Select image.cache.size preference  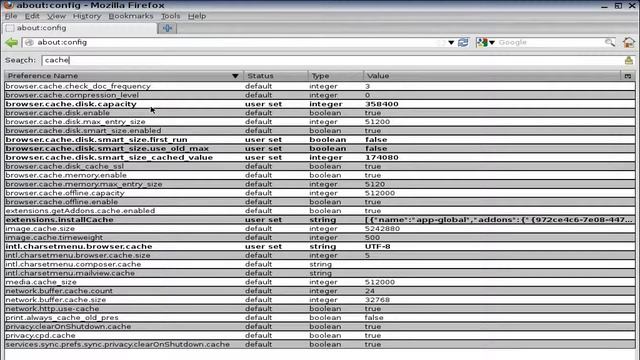point(320,229)
